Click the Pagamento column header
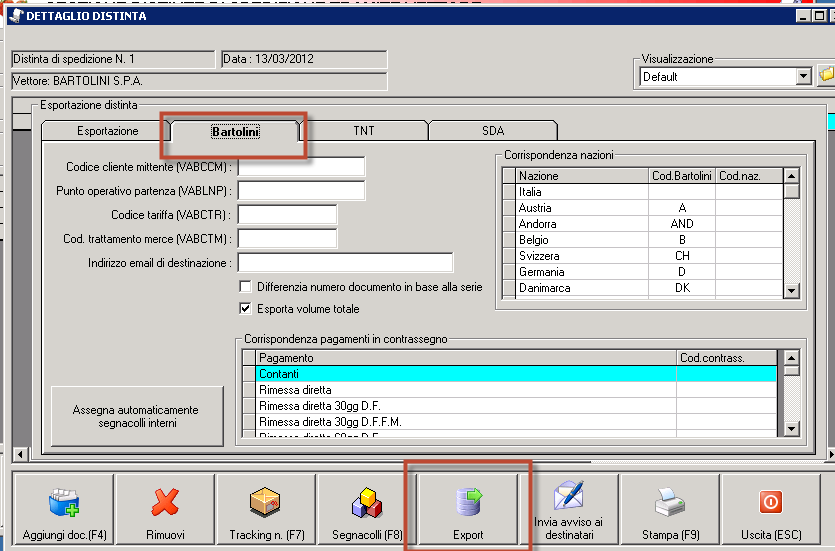 pos(466,358)
